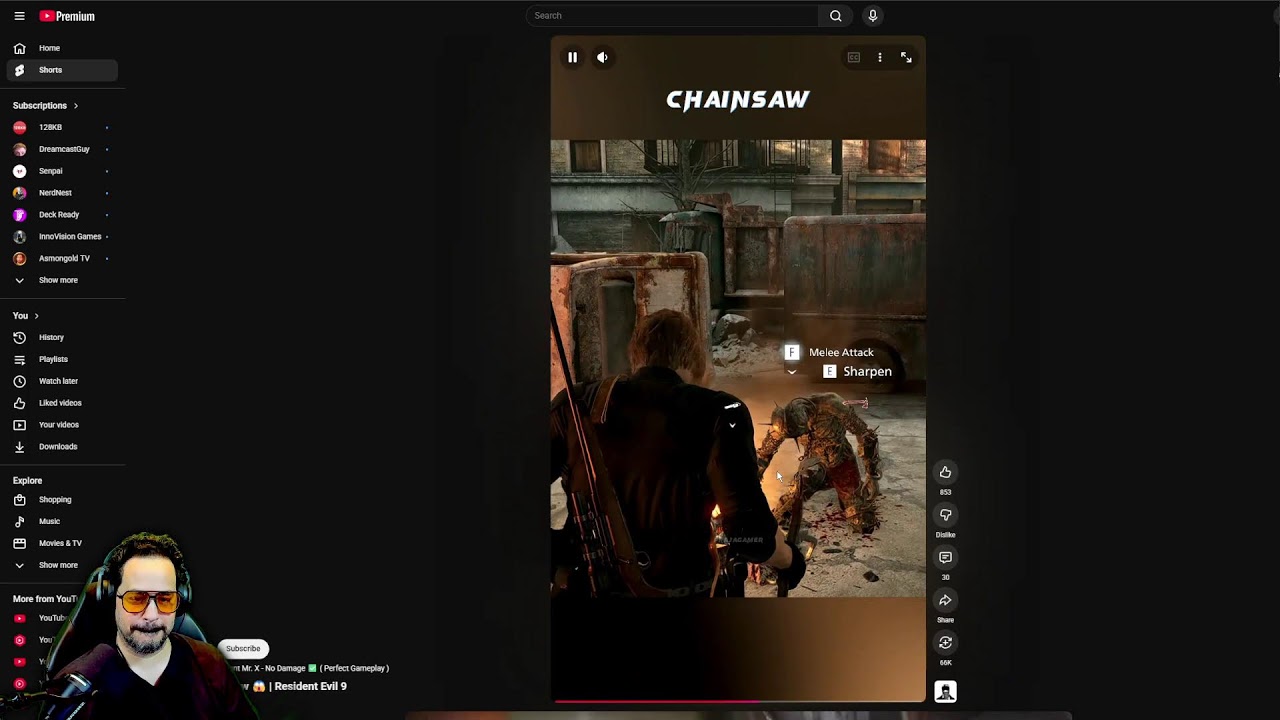Image resolution: width=1280 pixels, height=720 pixels.
Task: Pause the playing Short
Action: tap(572, 58)
